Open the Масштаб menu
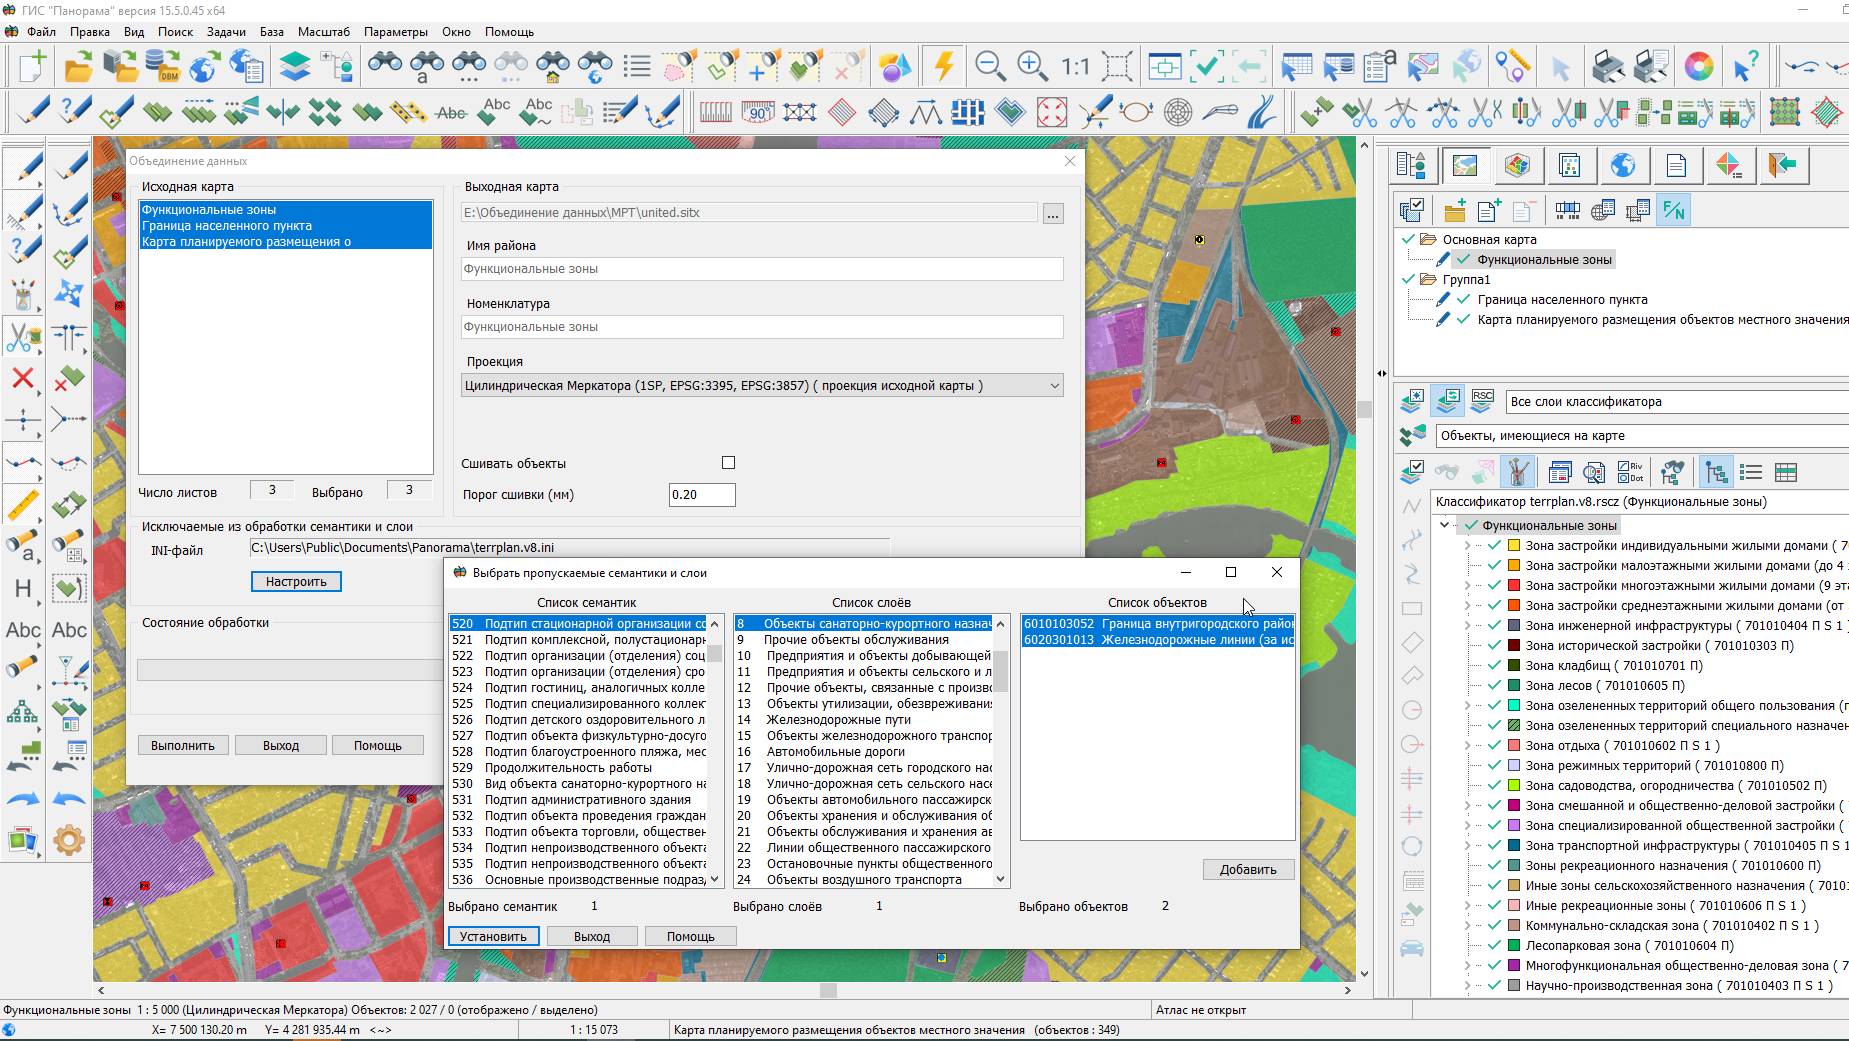Viewport: 1849px width, 1041px height. click(324, 32)
